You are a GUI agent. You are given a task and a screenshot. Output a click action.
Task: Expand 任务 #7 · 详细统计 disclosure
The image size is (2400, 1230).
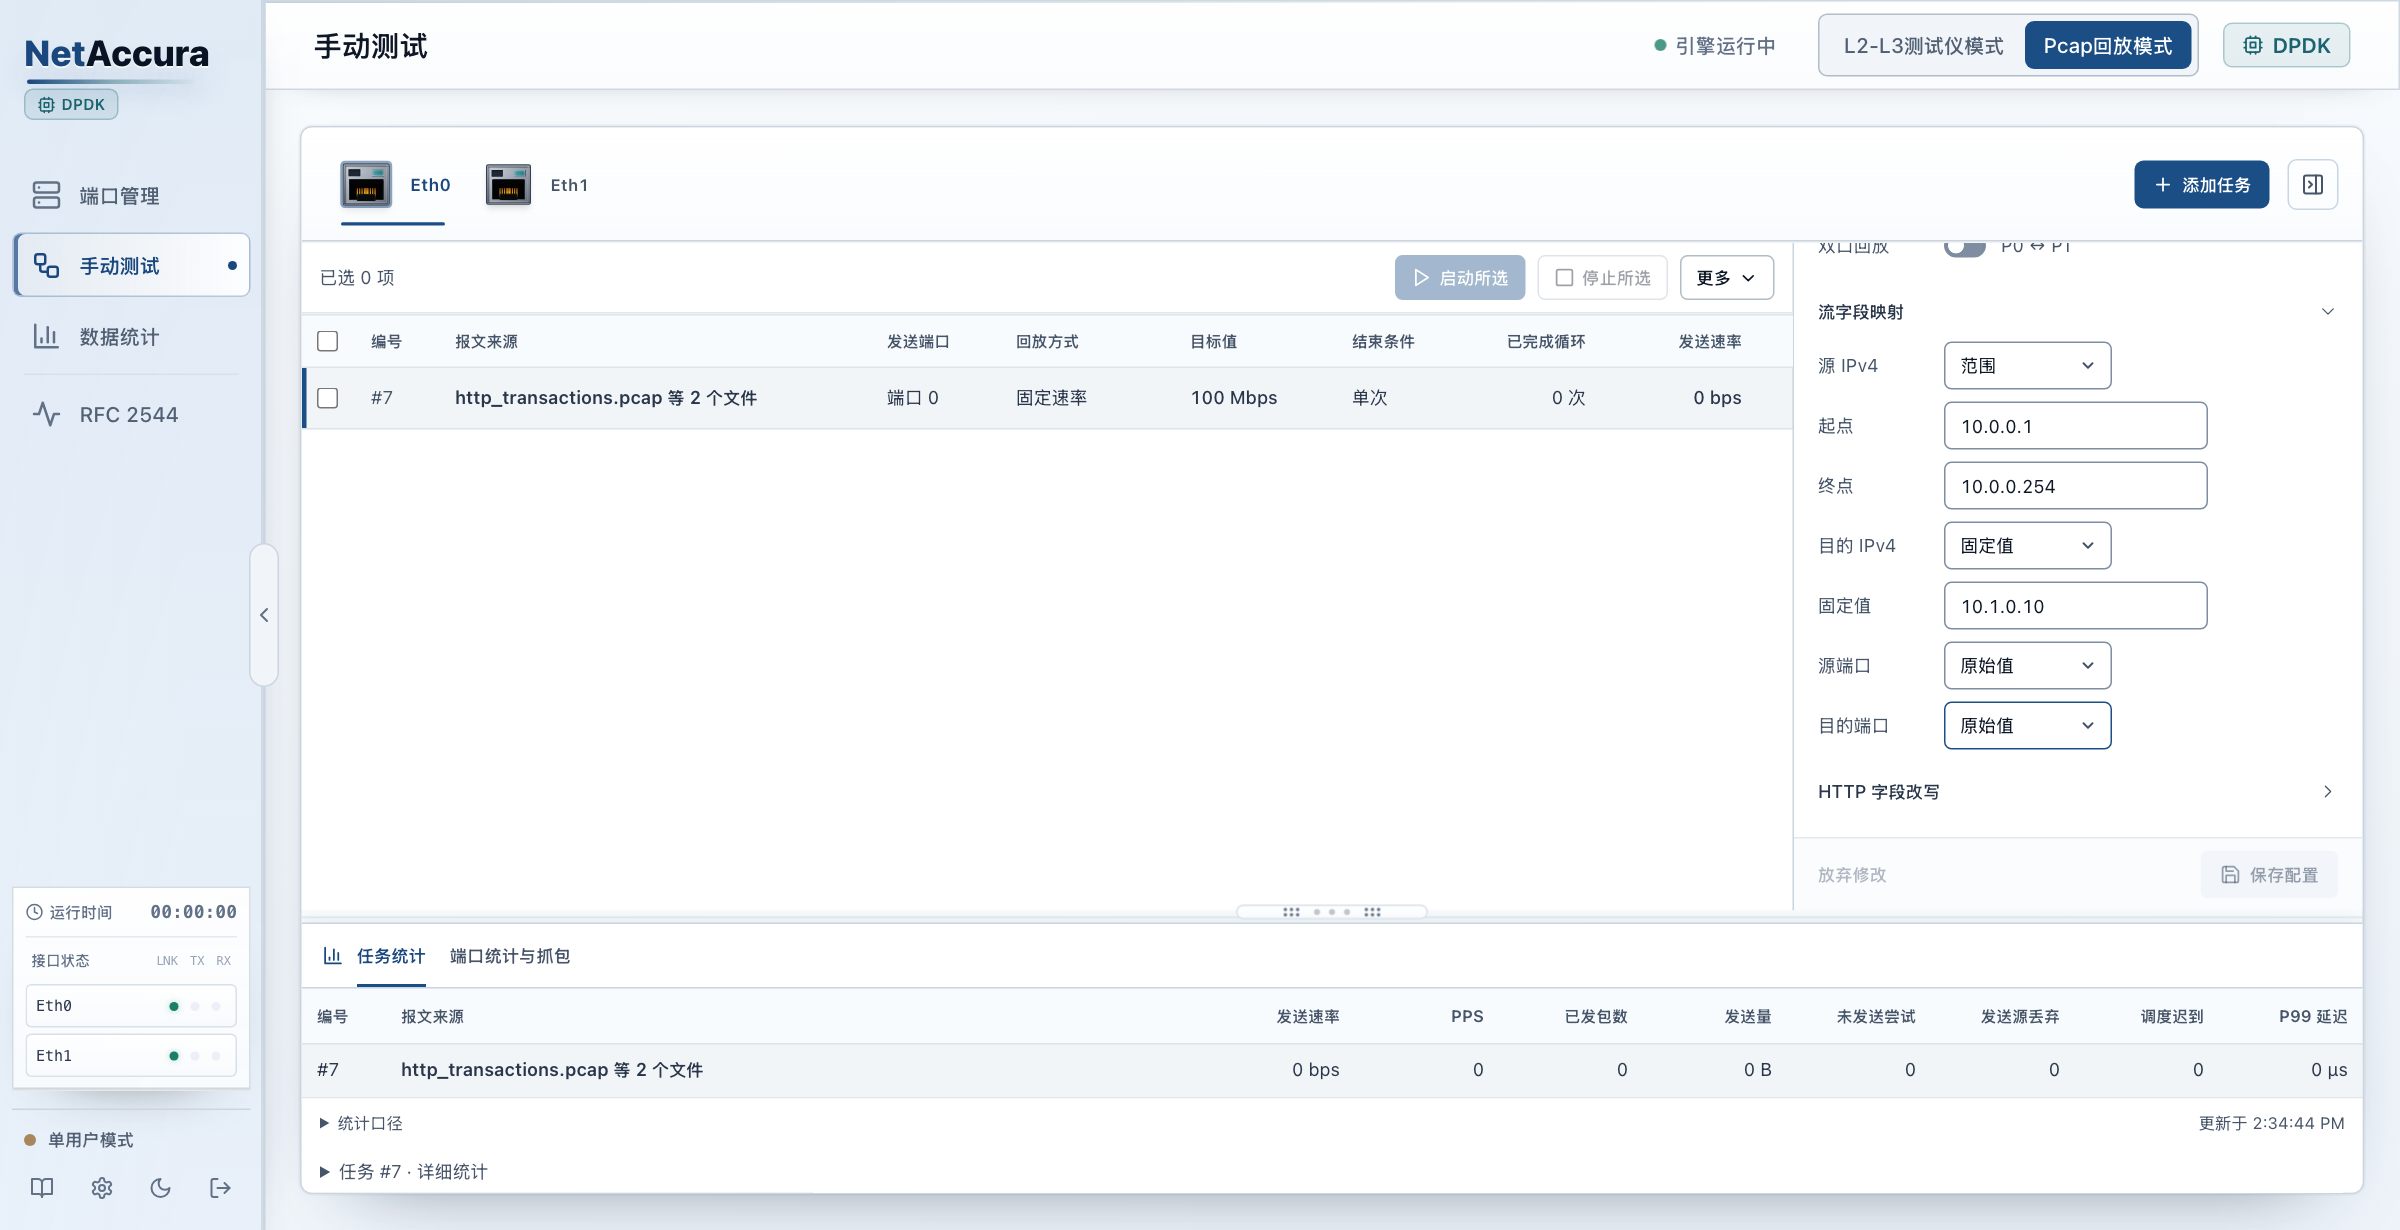click(403, 1172)
